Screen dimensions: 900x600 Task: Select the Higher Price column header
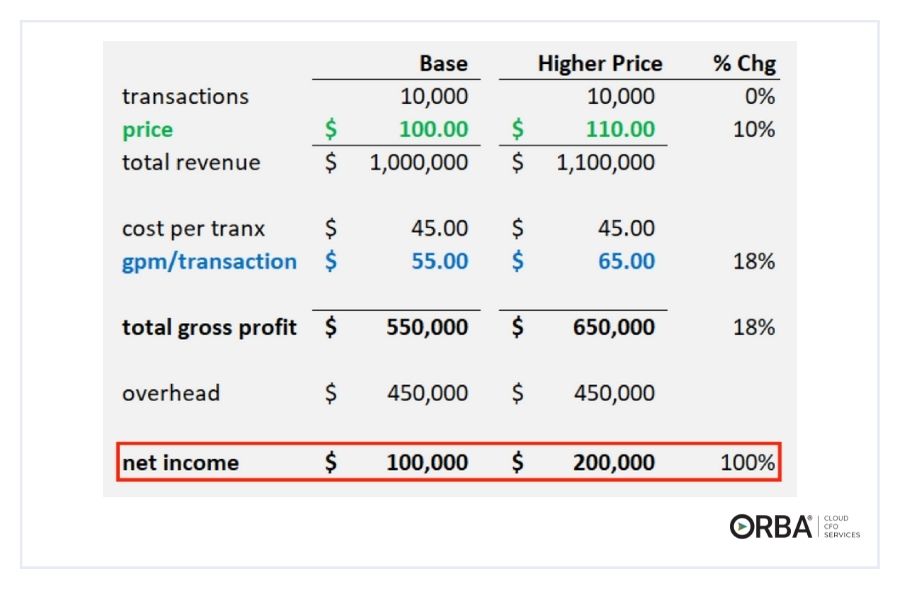pos(599,64)
